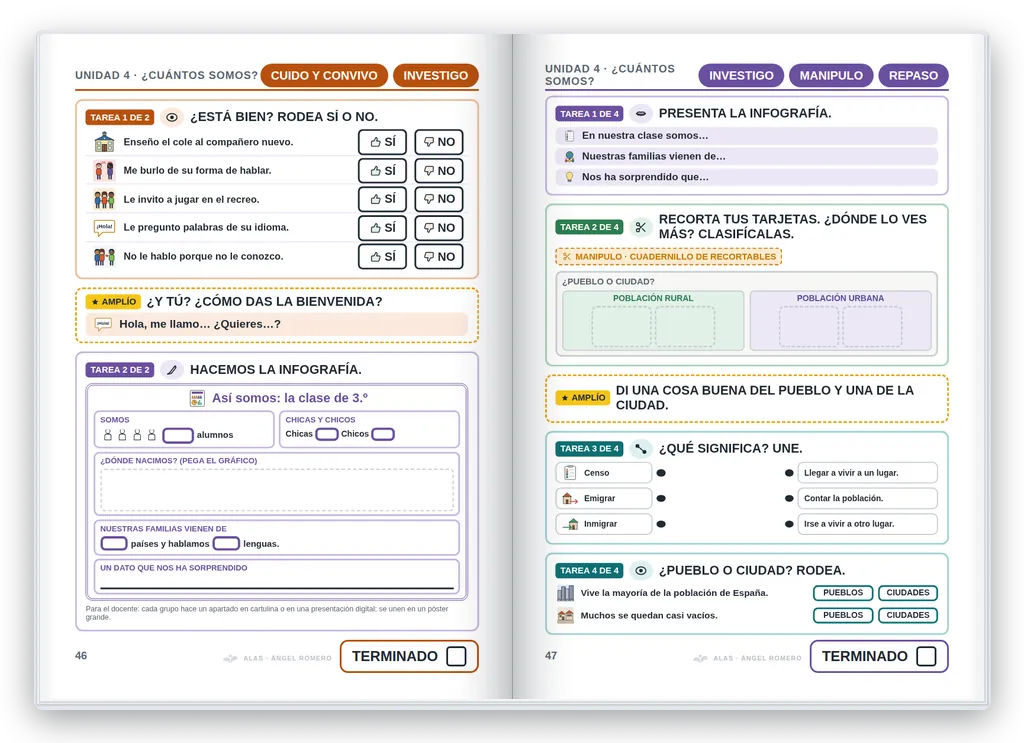1024x743 pixels.
Task: Click the village icon beside "Muchos se quedan casi vacíos"
Action: (566, 615)
